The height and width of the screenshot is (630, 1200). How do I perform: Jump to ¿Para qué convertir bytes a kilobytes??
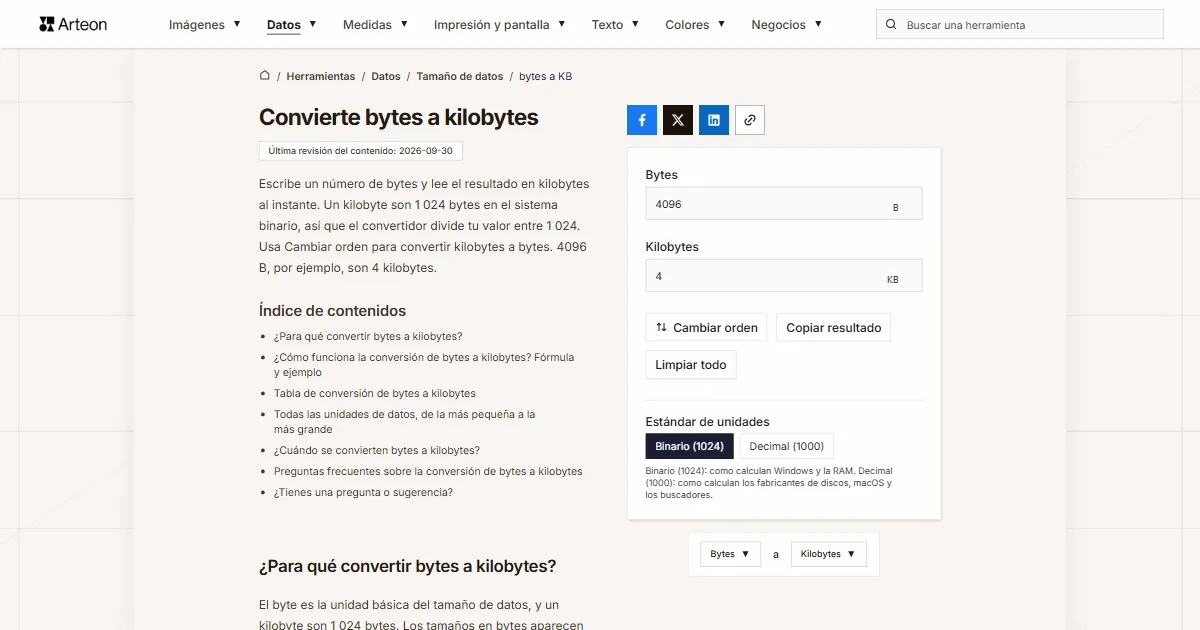click(368, 336)
